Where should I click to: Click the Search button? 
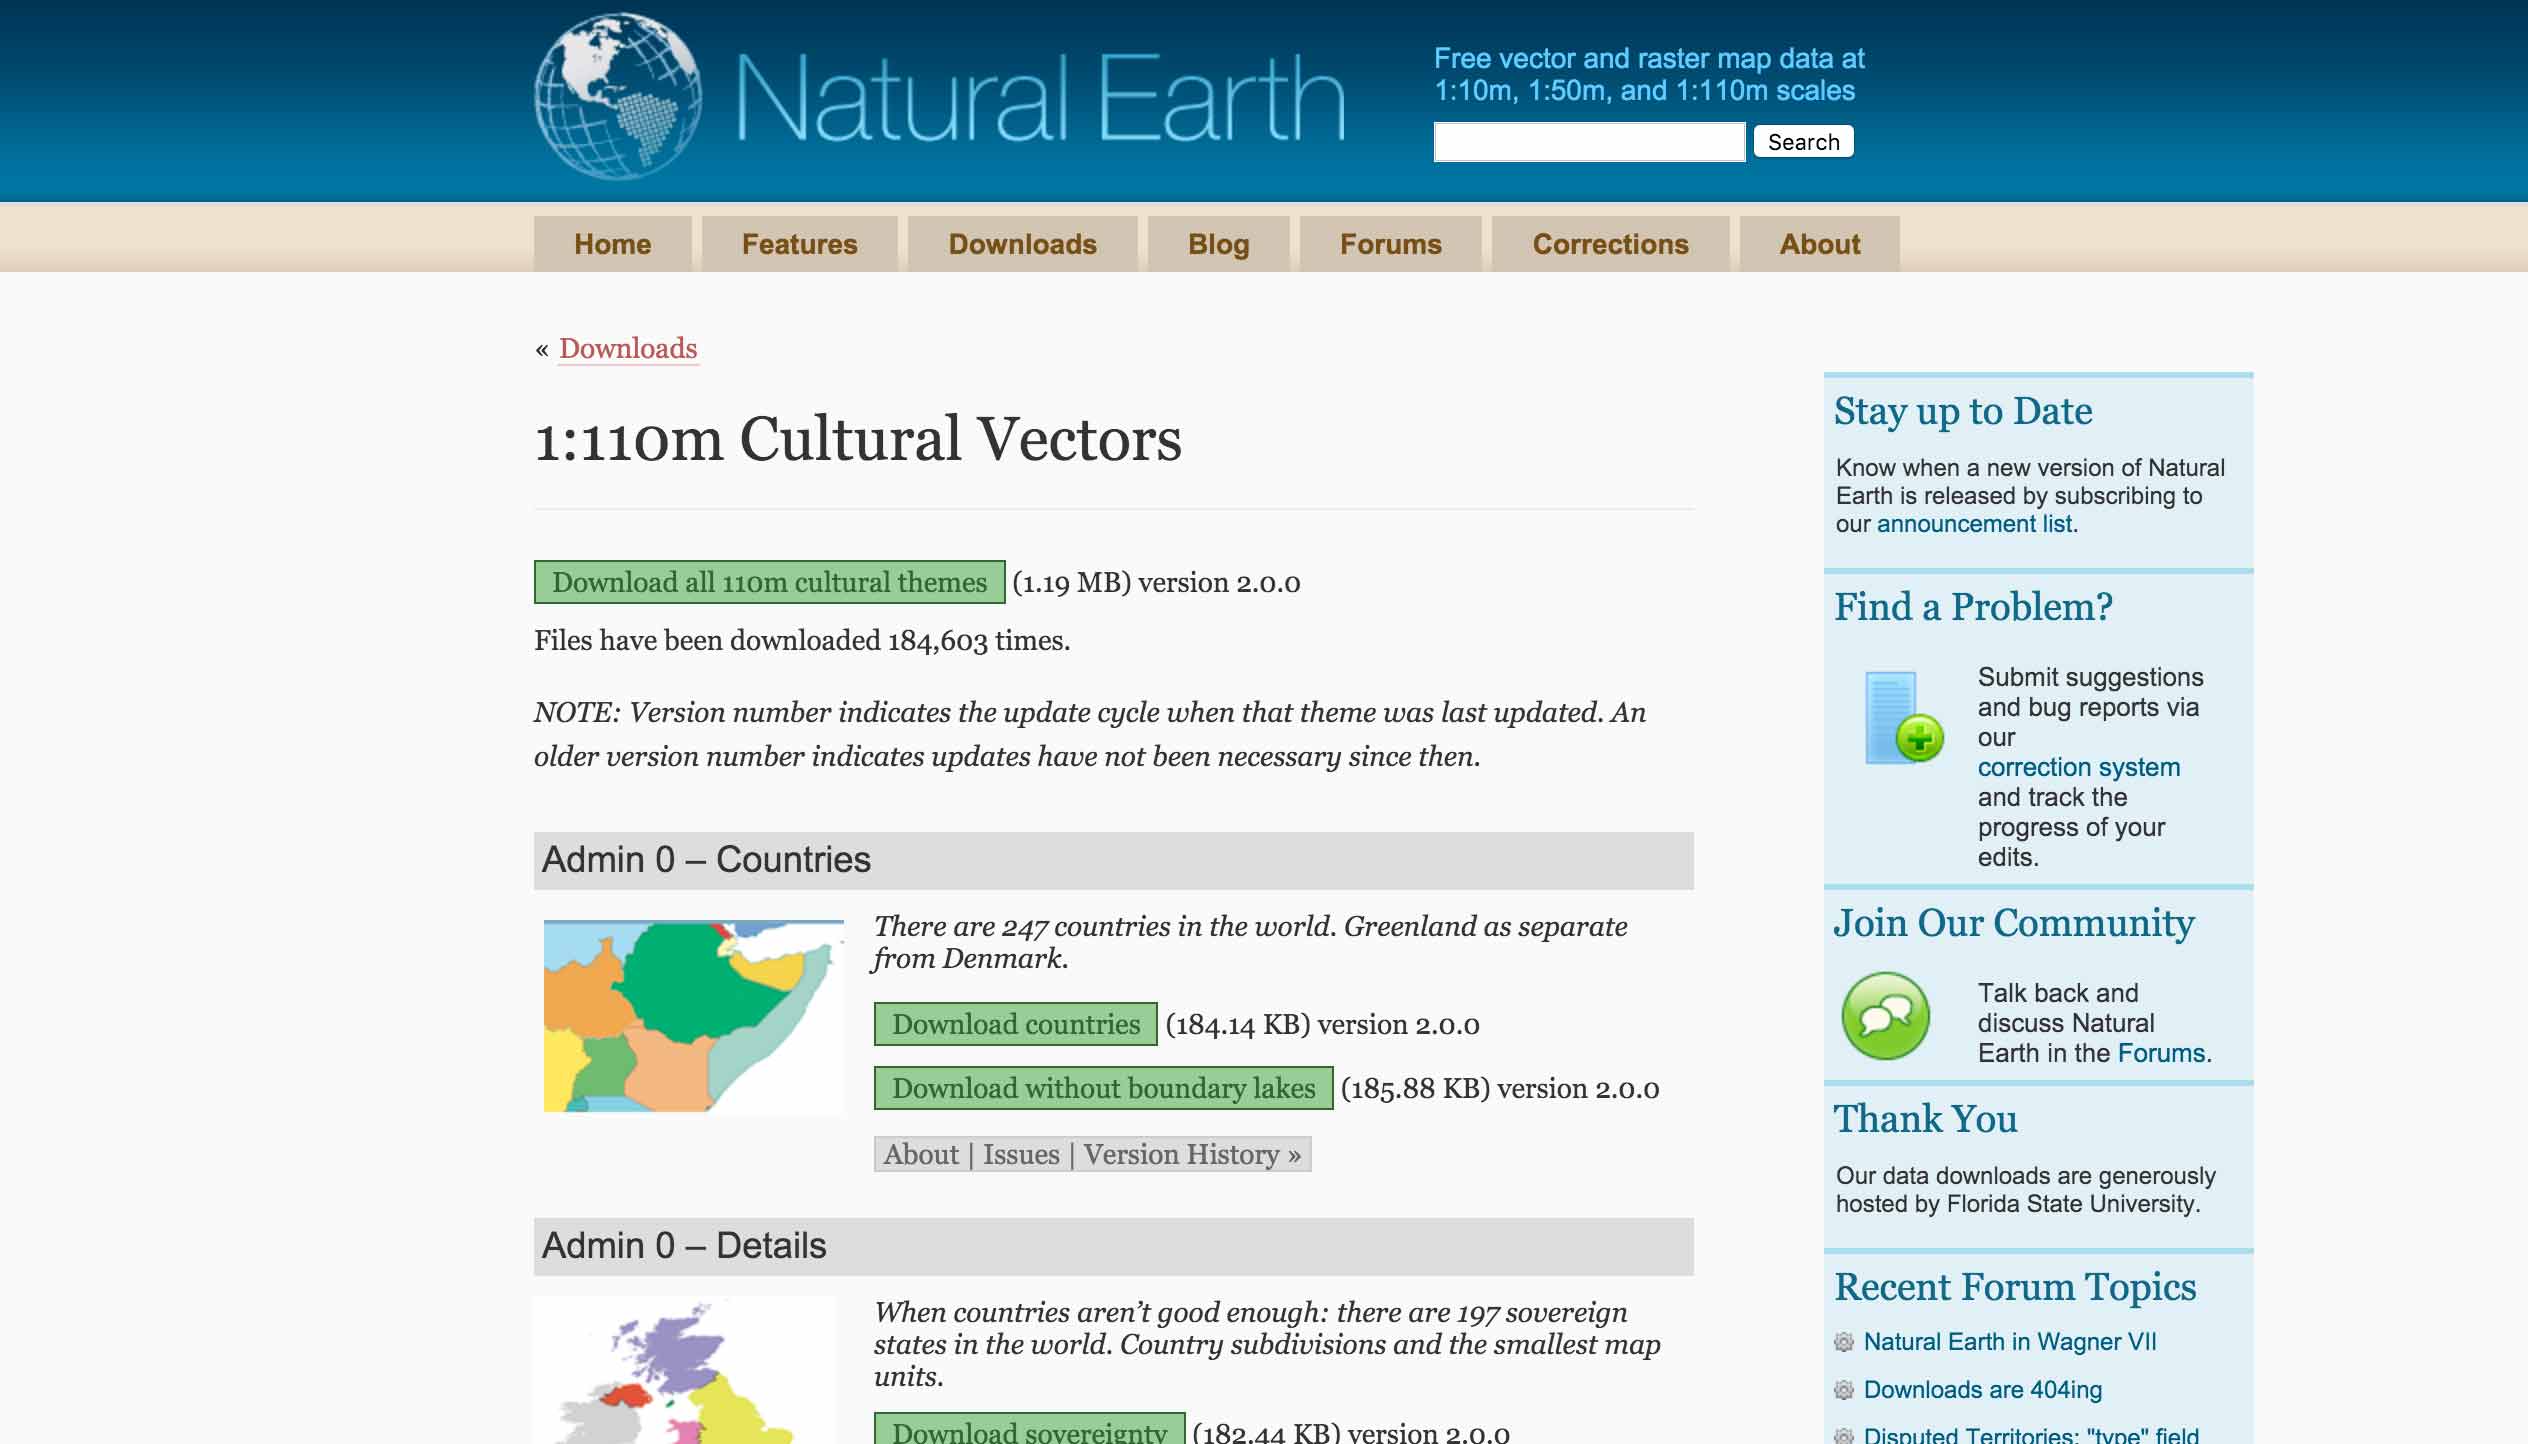pos(1803,142)
